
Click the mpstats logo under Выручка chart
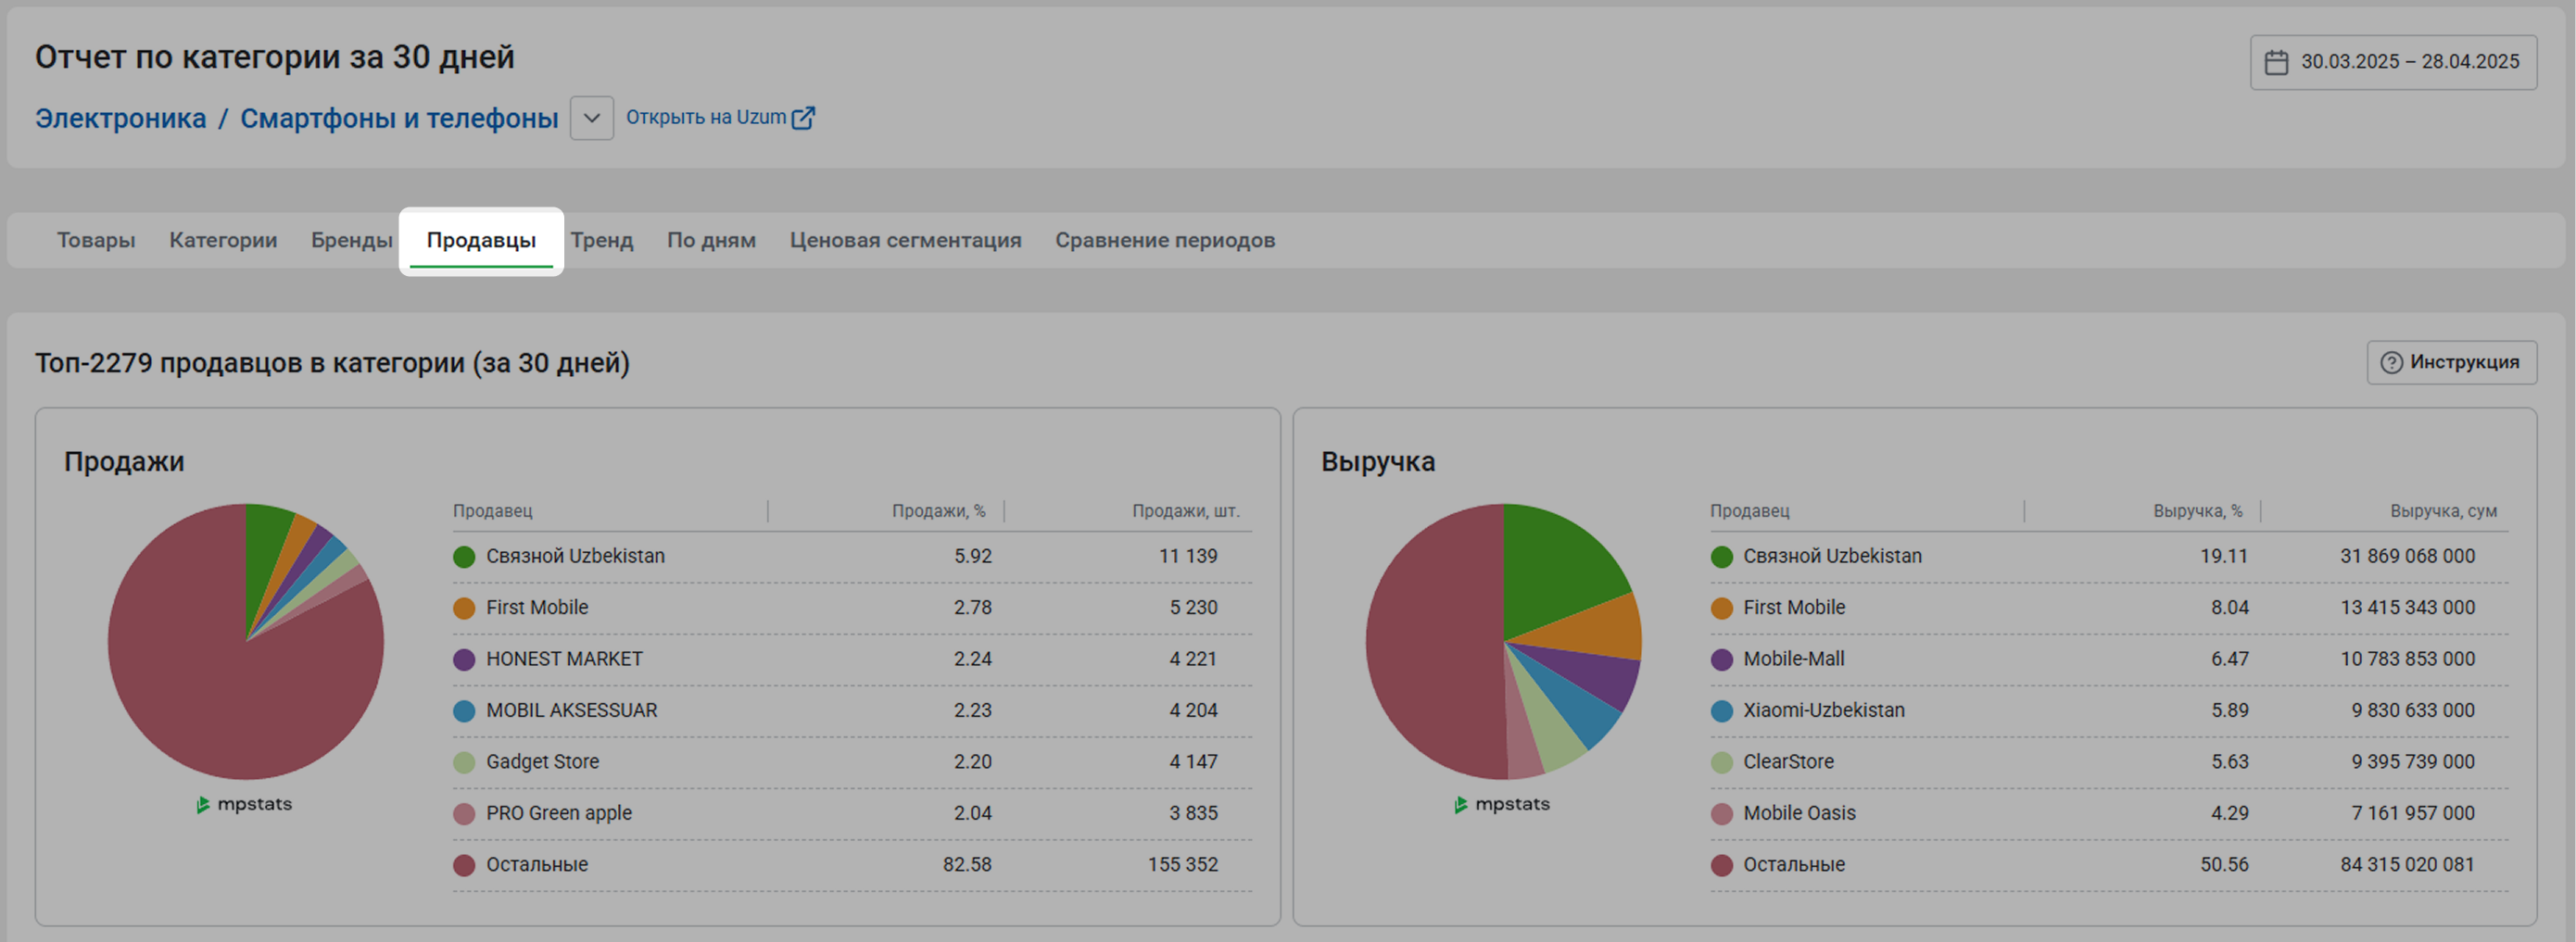[x=1502, y=804]
